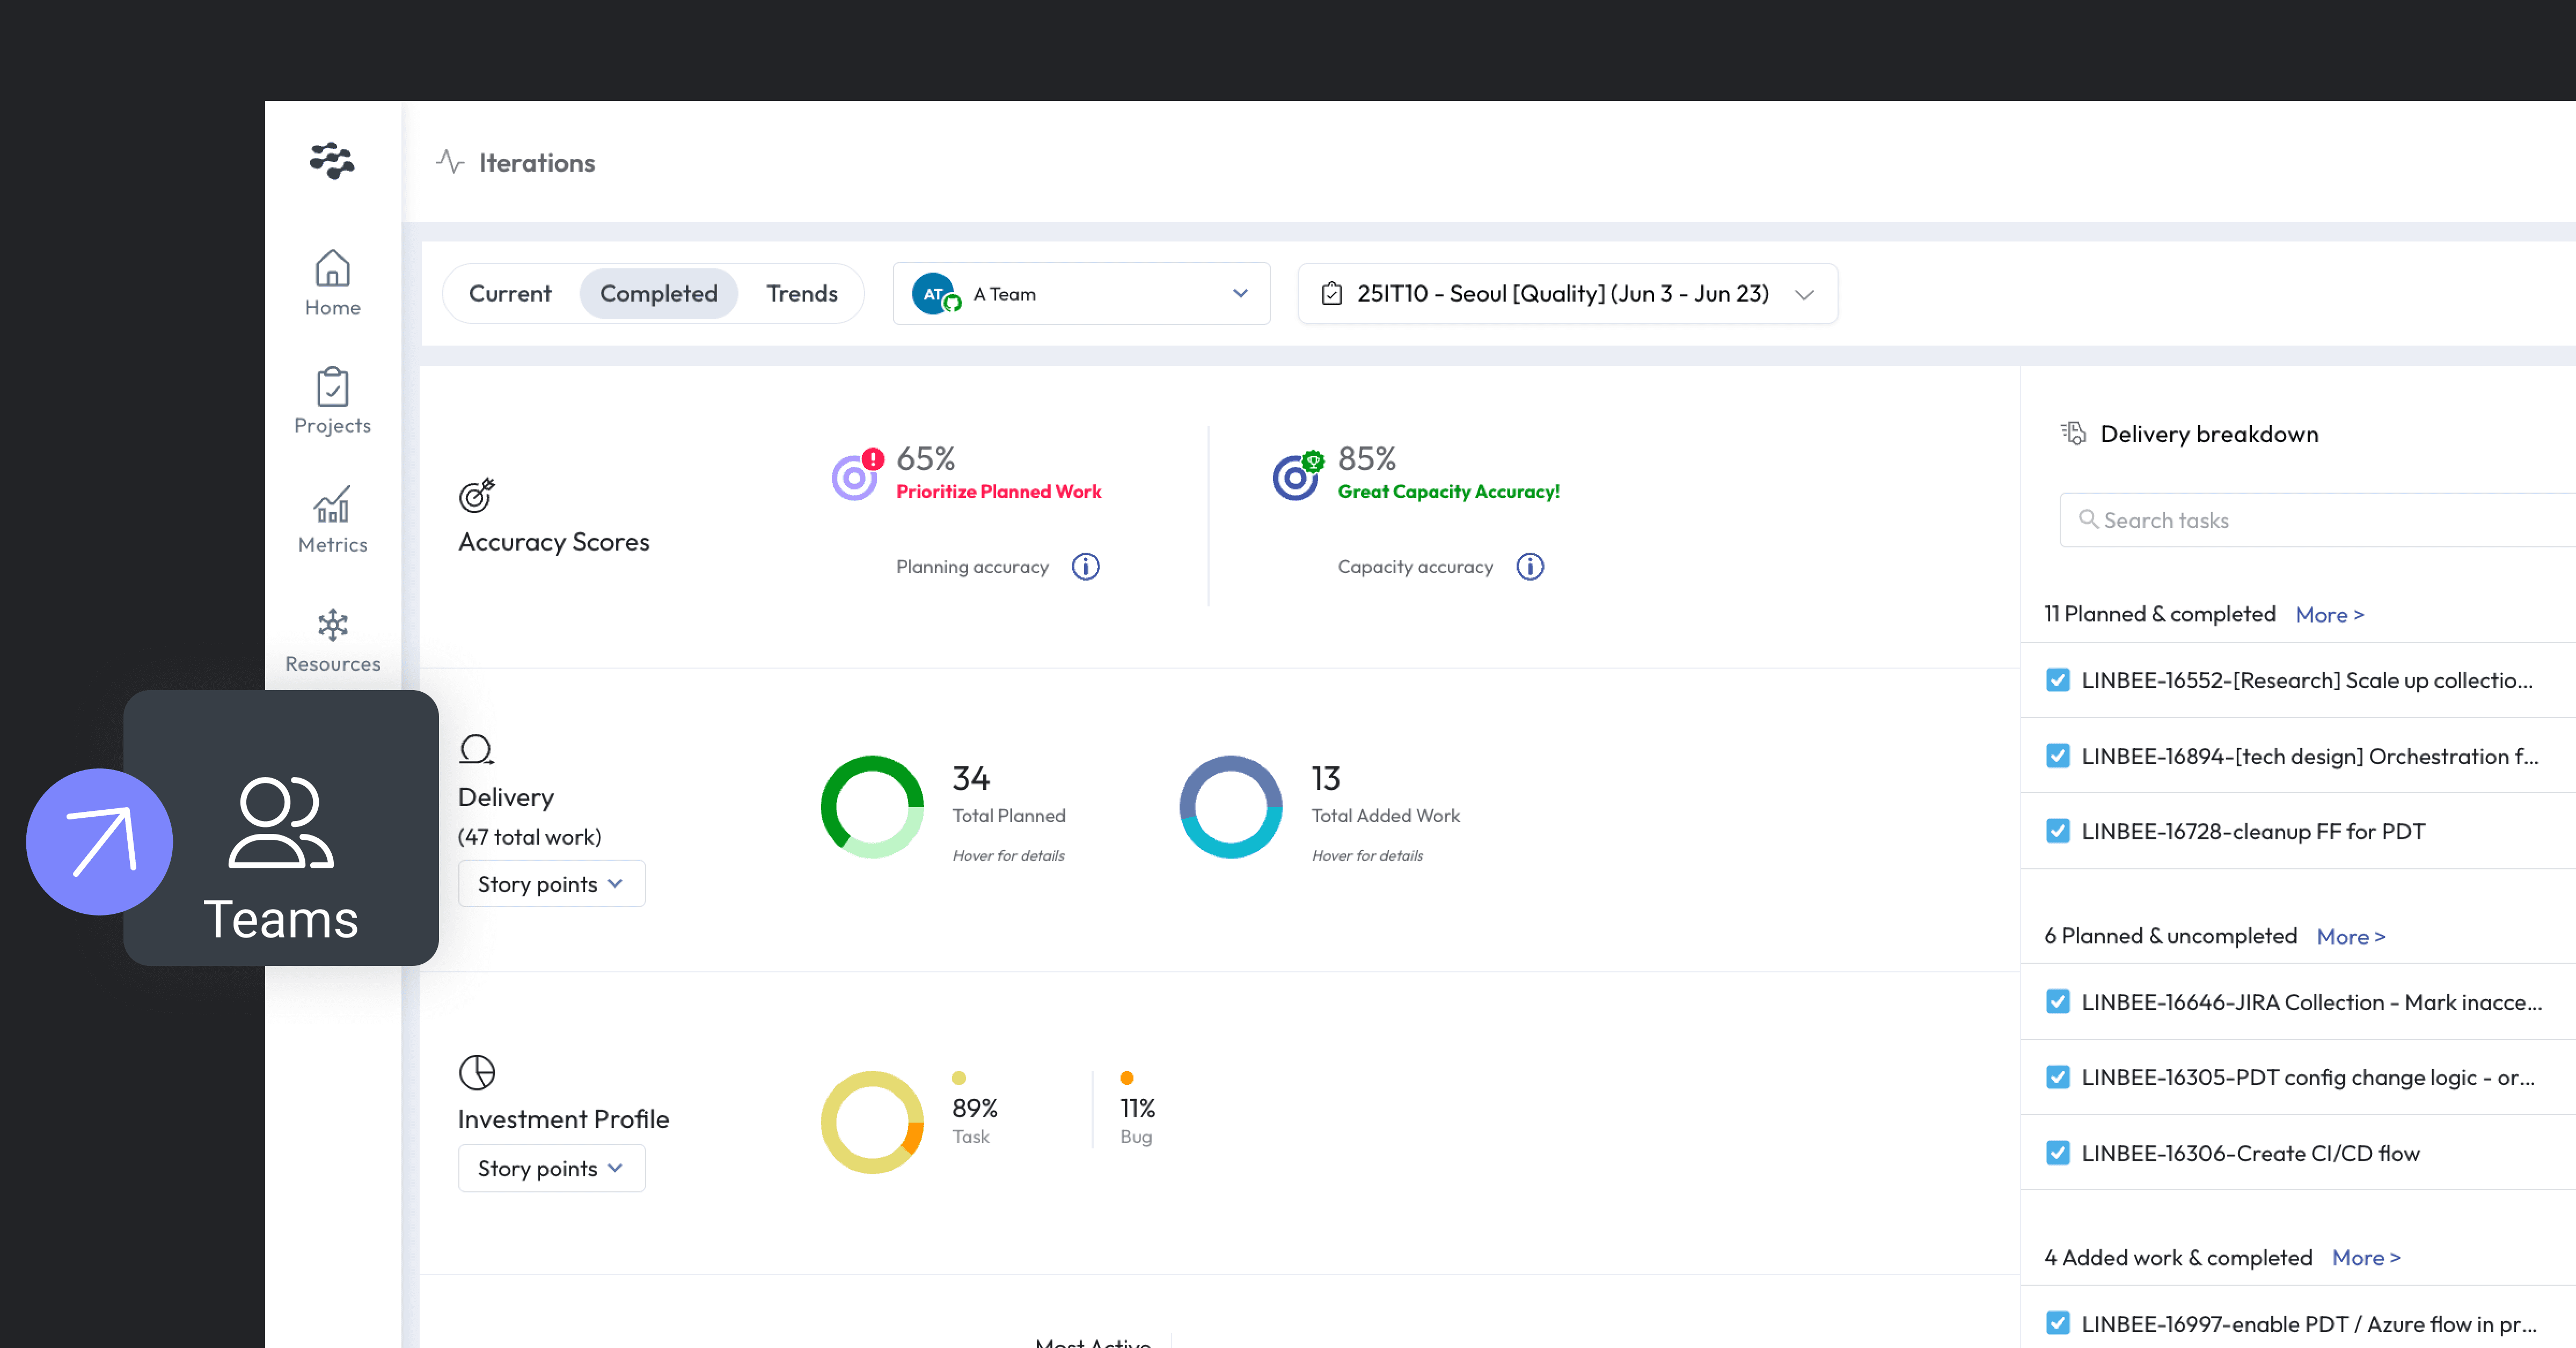The width and height of the screenshot is (2576, 1348).
Task: Click the 13 Total Added Work value
Action: point(1325,778)
